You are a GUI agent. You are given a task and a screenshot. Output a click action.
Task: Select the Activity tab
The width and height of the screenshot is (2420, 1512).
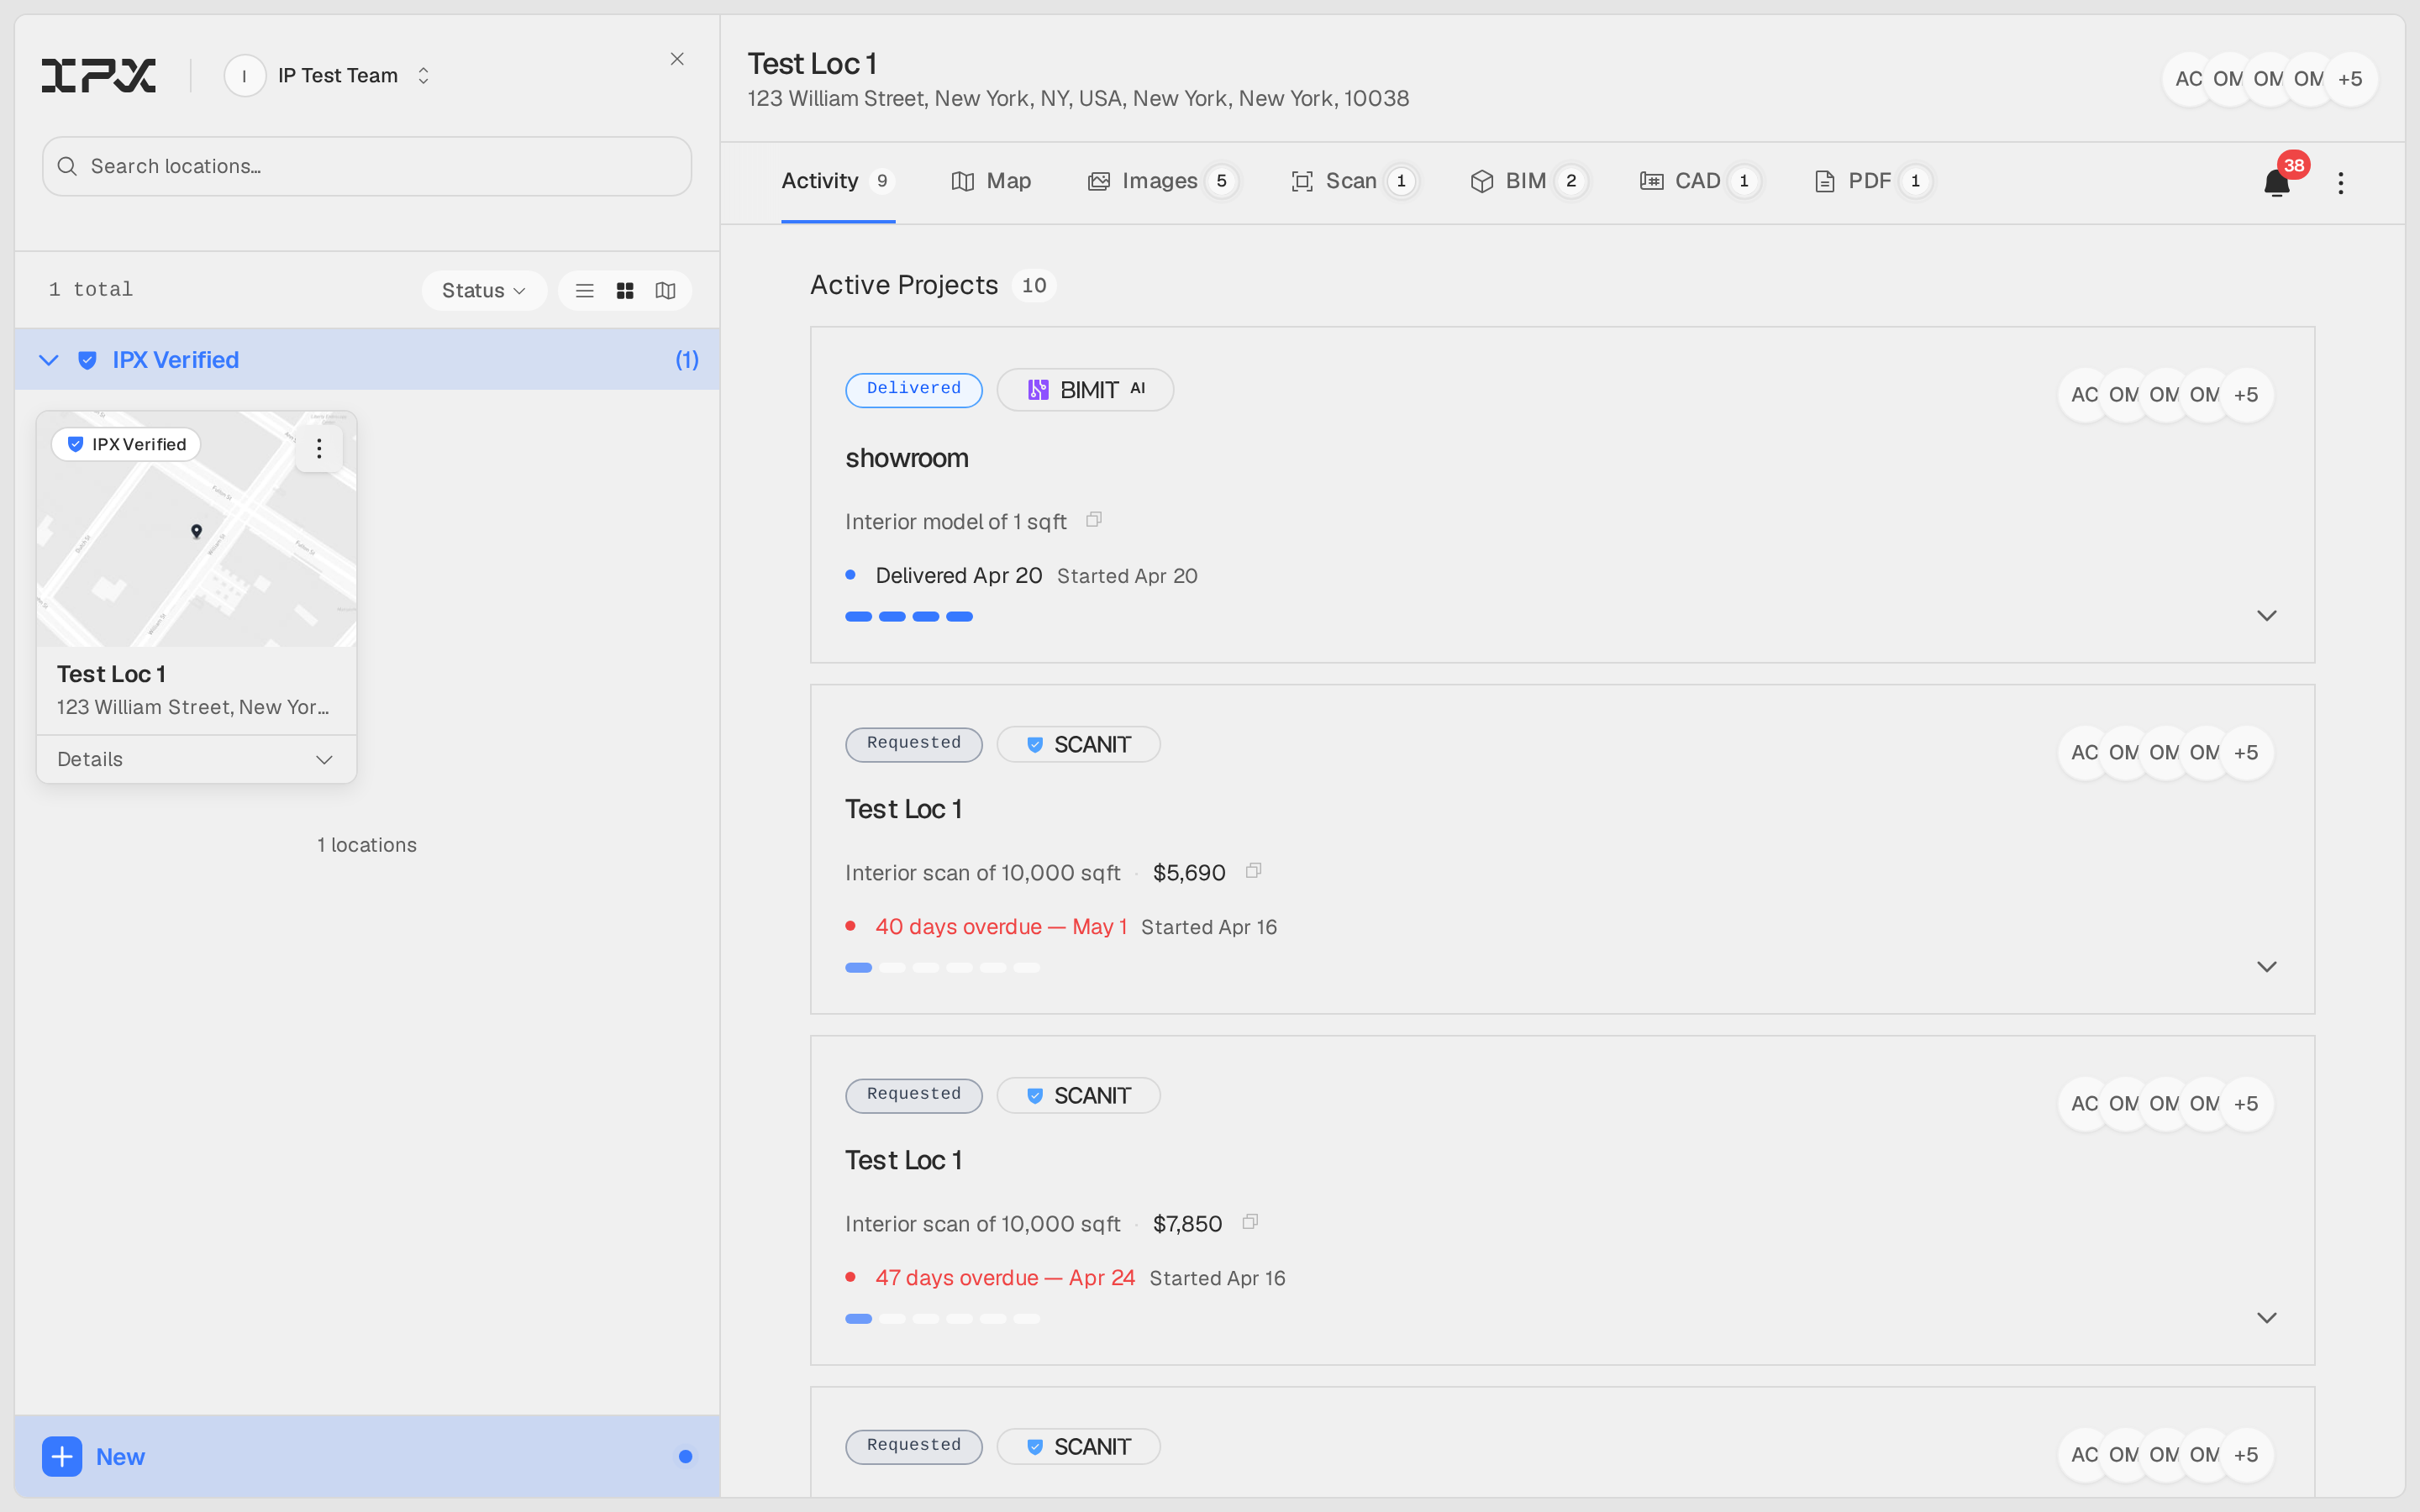(x=838, y=181)
